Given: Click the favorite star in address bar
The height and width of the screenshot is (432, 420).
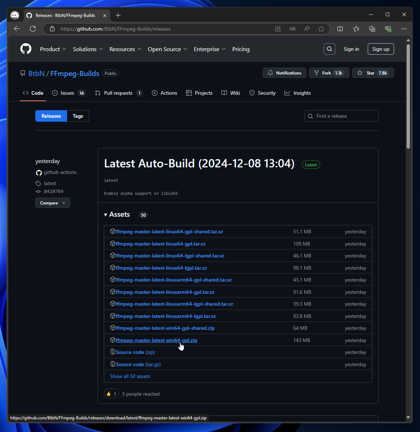Looking at the screenshot, I should (321, 29).
